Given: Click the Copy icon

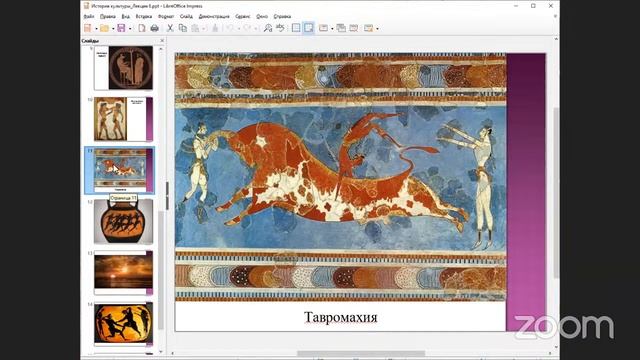Looking at the screenshot, I should pyautogui.click(x=182, y=28).
